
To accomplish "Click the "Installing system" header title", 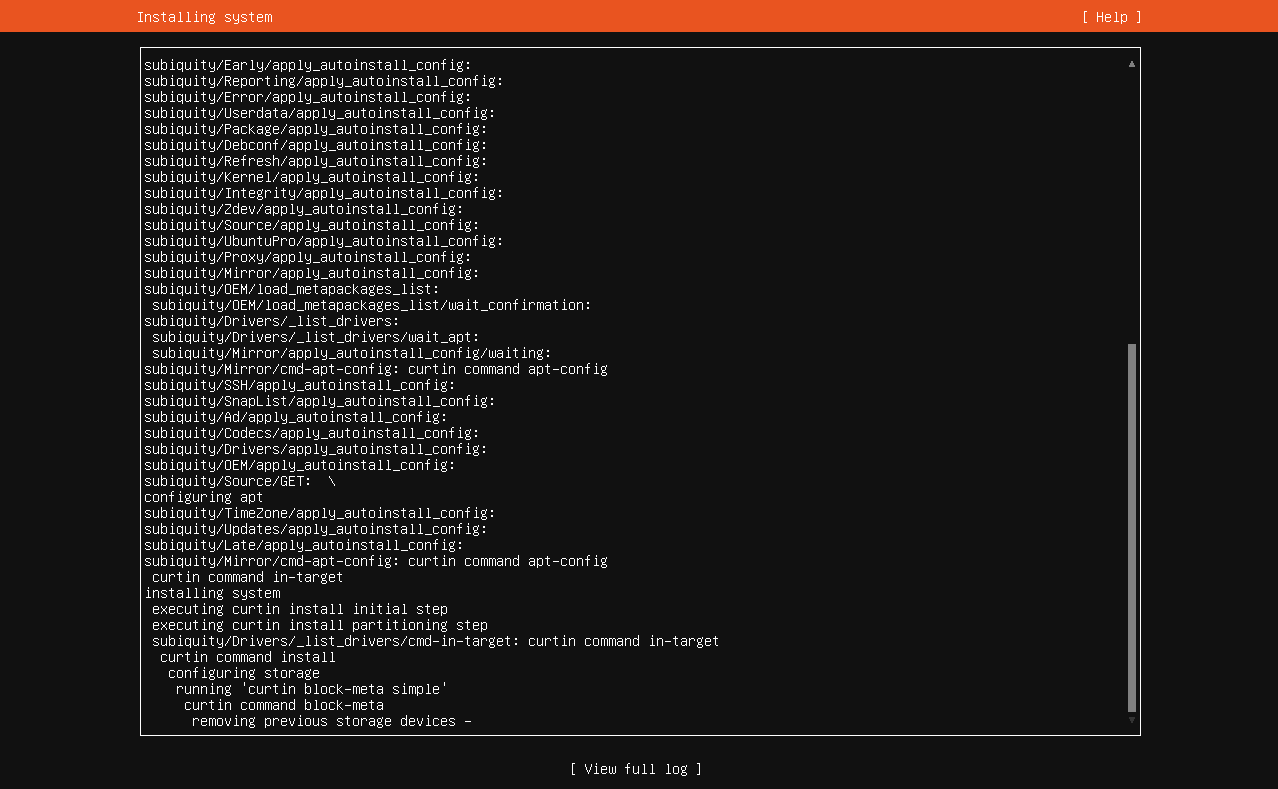I will coord(204,17).
